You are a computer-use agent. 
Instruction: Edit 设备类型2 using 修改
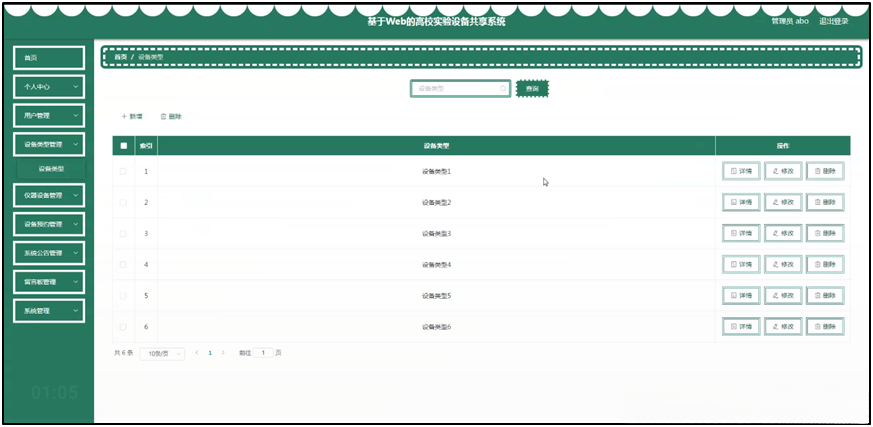pos(783,202)
